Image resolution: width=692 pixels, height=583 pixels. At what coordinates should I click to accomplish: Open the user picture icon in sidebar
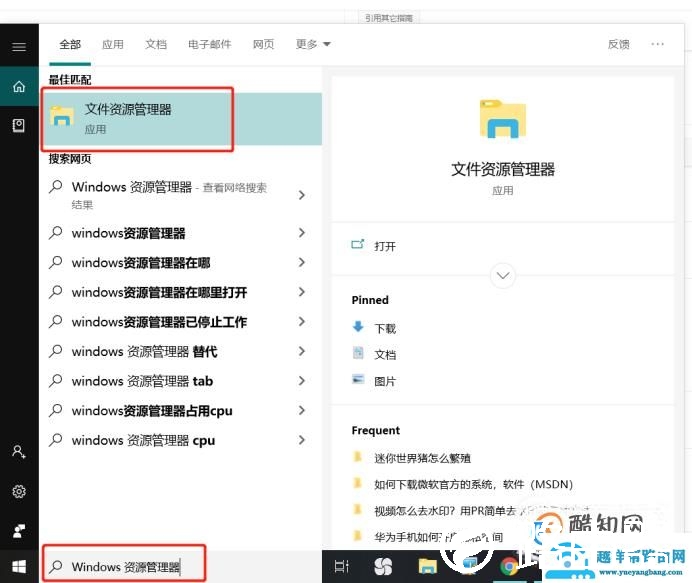[x=19, y=530]
